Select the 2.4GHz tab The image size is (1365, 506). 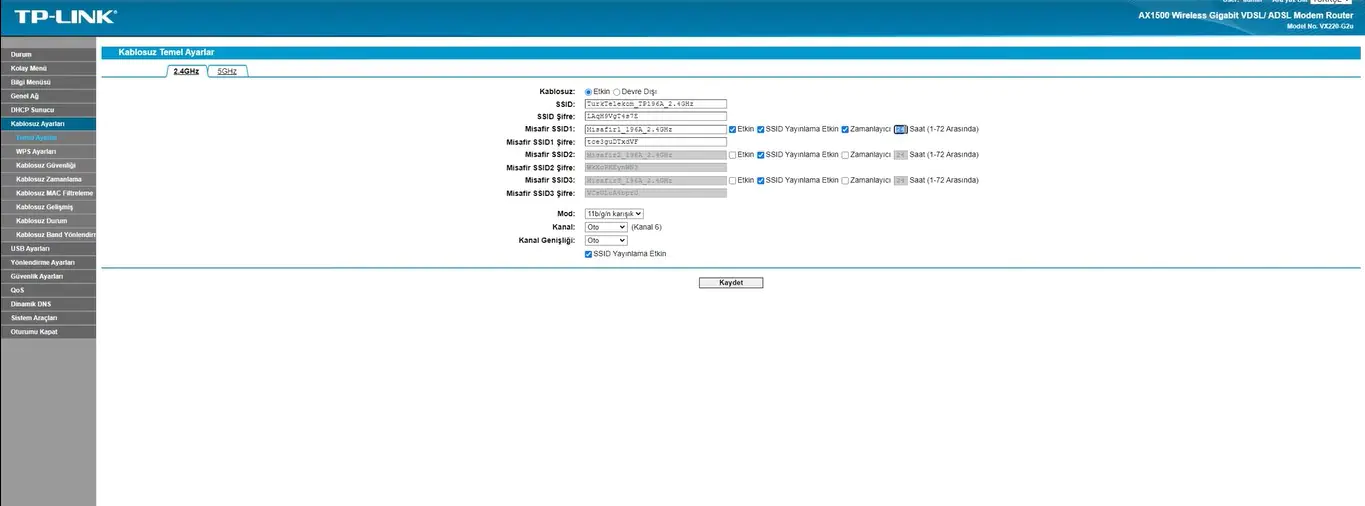[186, 71]
